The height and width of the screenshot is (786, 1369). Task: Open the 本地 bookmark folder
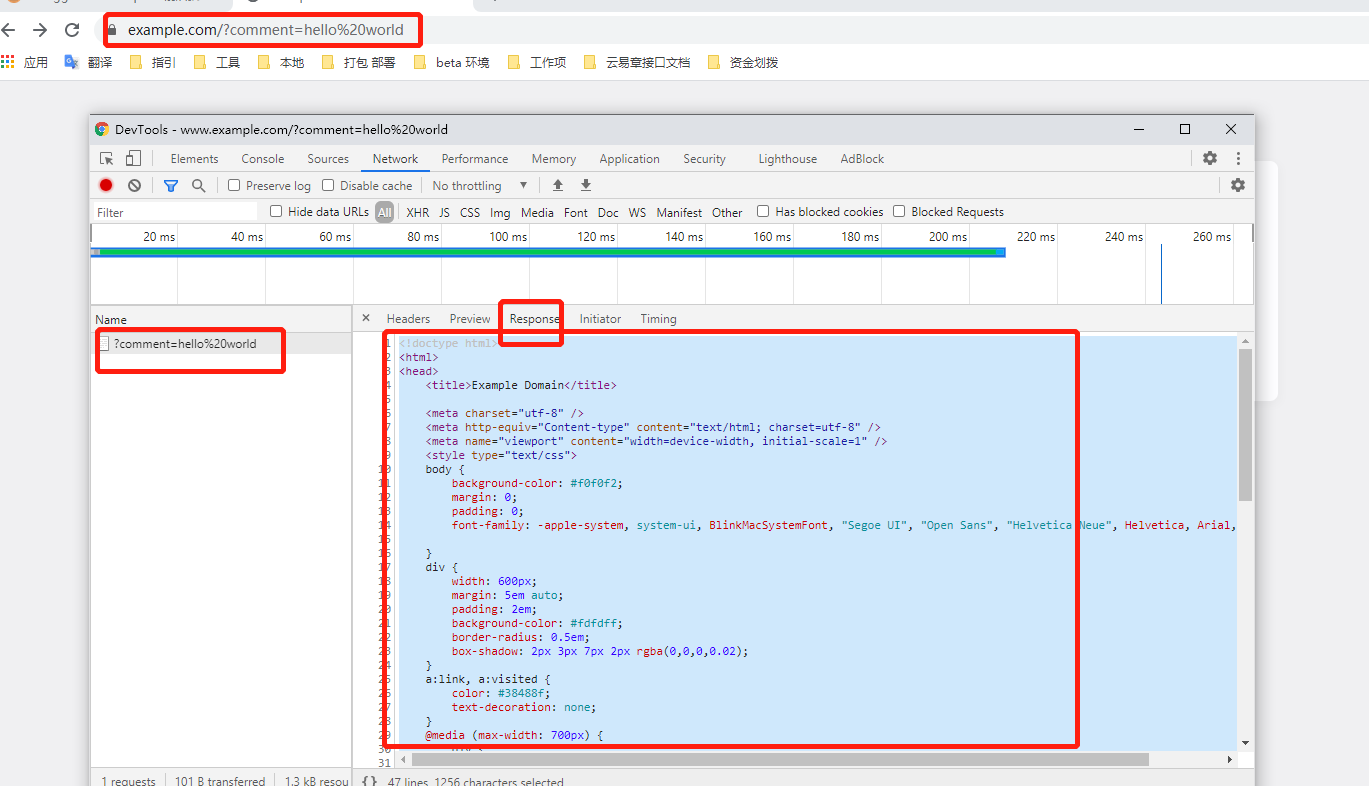pyautogui.click(x=281, y=62)
